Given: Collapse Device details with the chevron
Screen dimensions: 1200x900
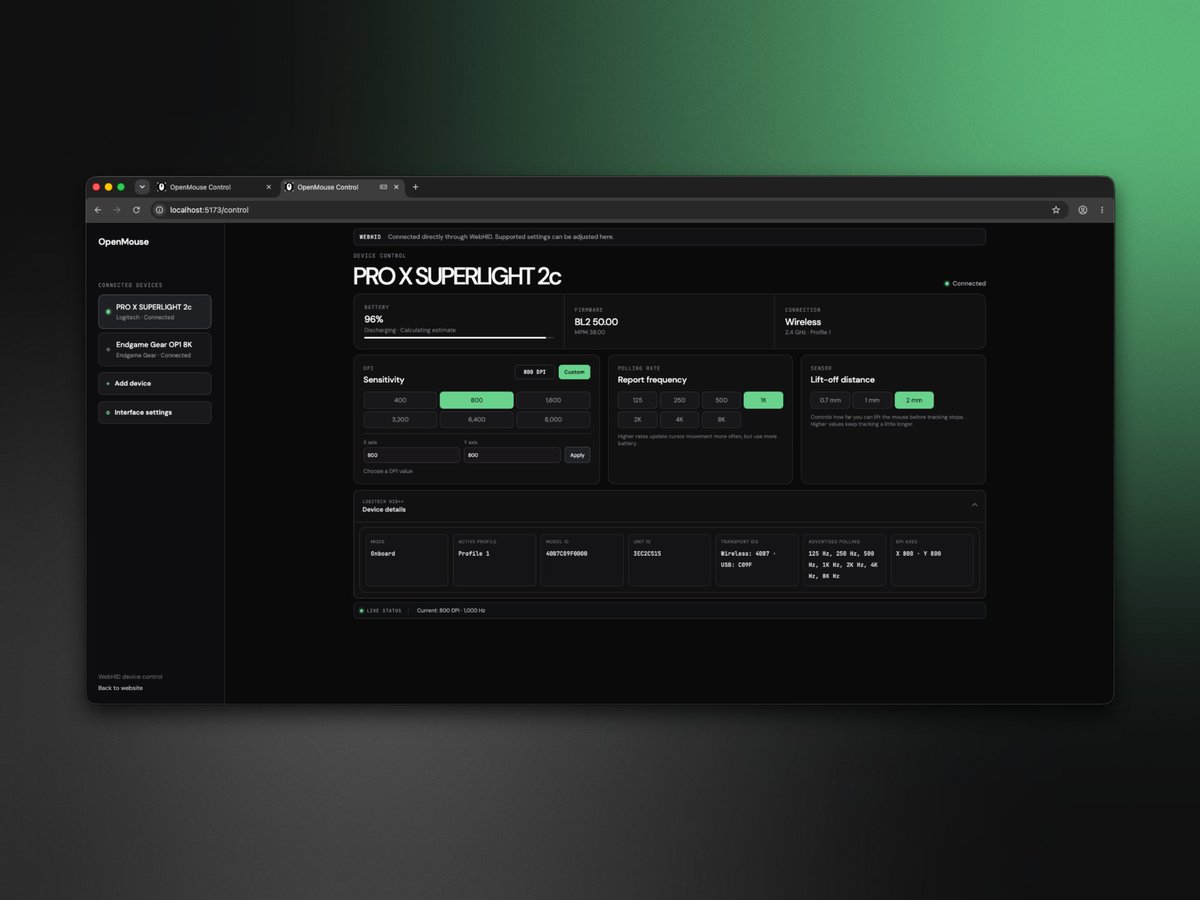Looking at the screenshot, I should click(975, 505).
